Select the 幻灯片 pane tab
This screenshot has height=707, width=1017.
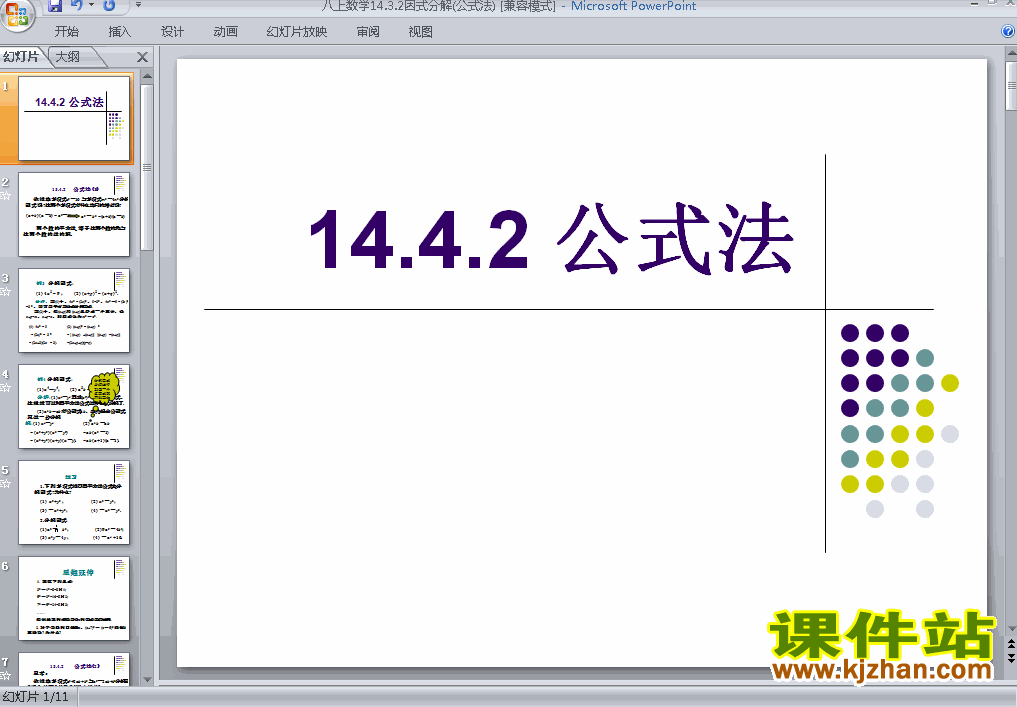click(x=22, y=57)
